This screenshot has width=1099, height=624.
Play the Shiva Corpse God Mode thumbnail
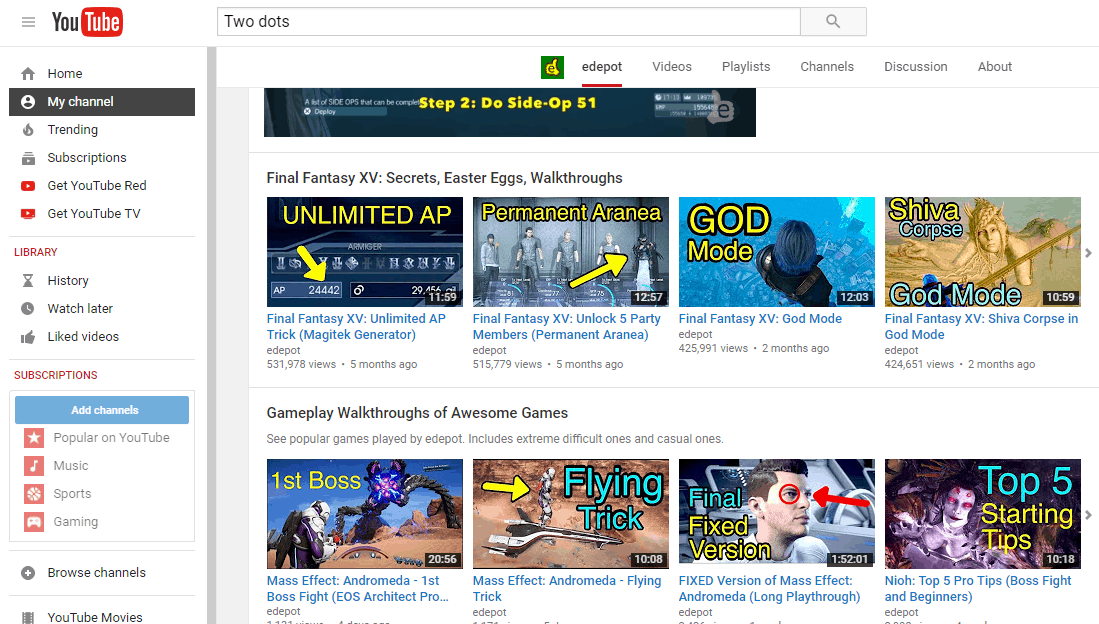(983, 252)
